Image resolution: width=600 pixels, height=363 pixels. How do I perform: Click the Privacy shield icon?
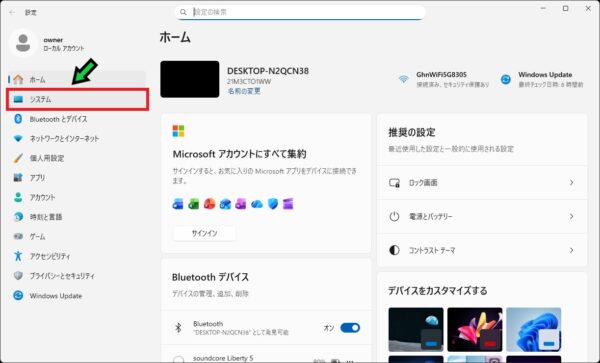point(18,275)
